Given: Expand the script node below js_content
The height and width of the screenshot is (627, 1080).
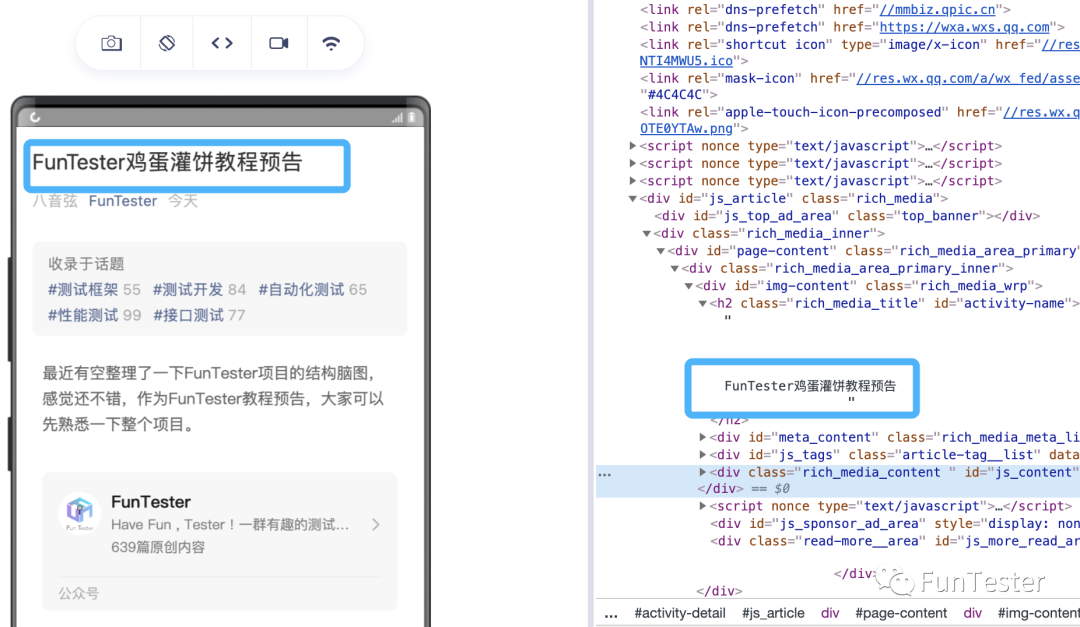Looking at the screenshot, I should click(x=703, y=506).
